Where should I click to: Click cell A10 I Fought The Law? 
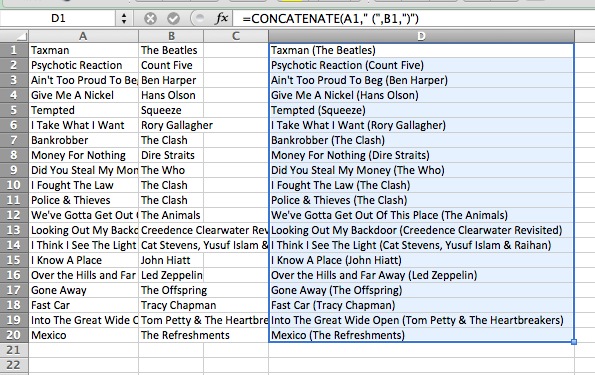tap(83, 185)
